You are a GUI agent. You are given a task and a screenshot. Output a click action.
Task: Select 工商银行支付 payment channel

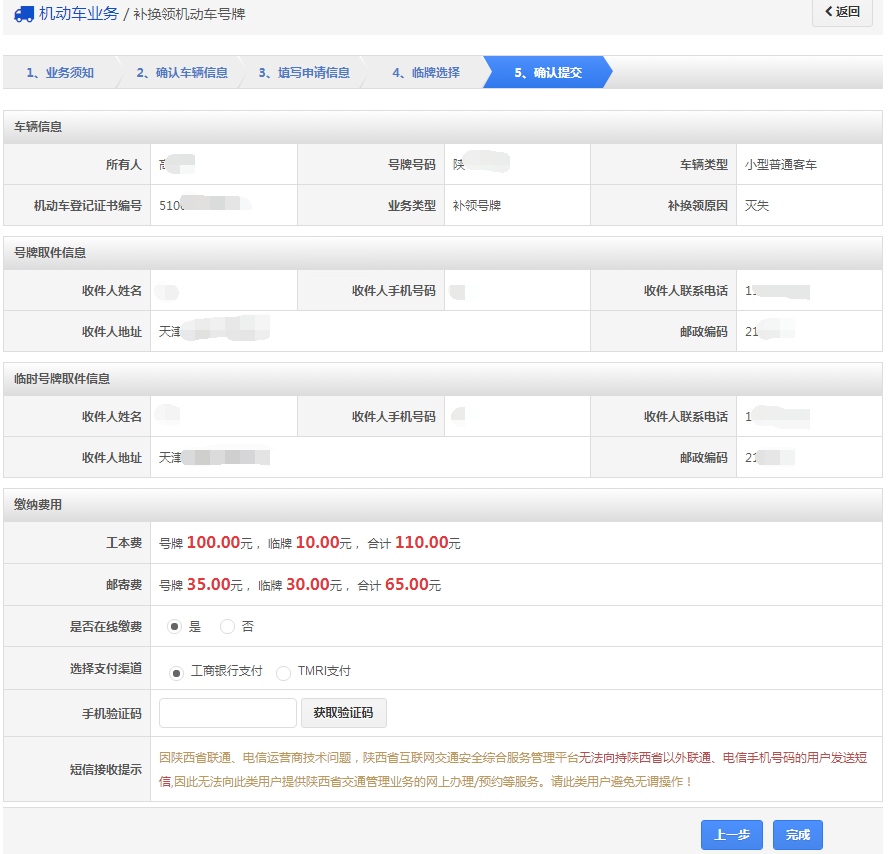click(x=177, y=672)
